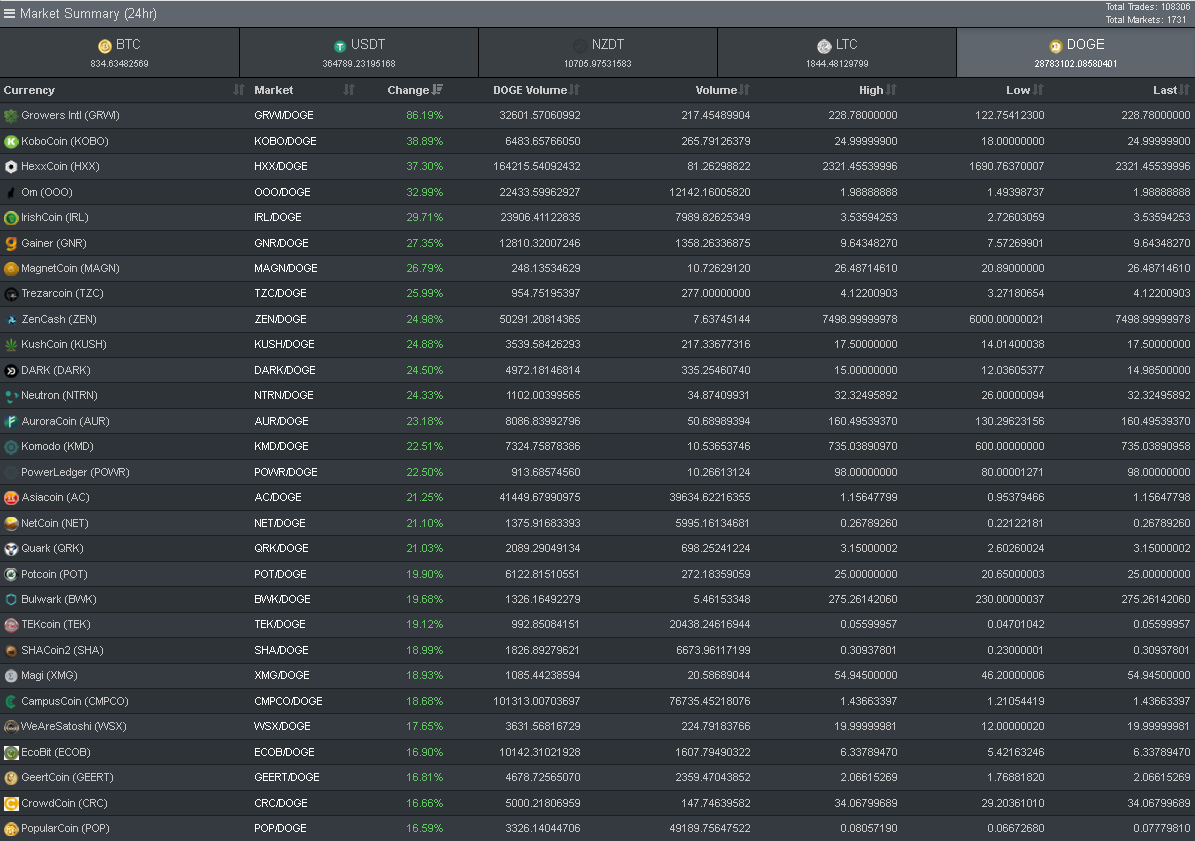
Task: Click the WeAreSatoshi (WSX) coin icon
Action: 11,727
